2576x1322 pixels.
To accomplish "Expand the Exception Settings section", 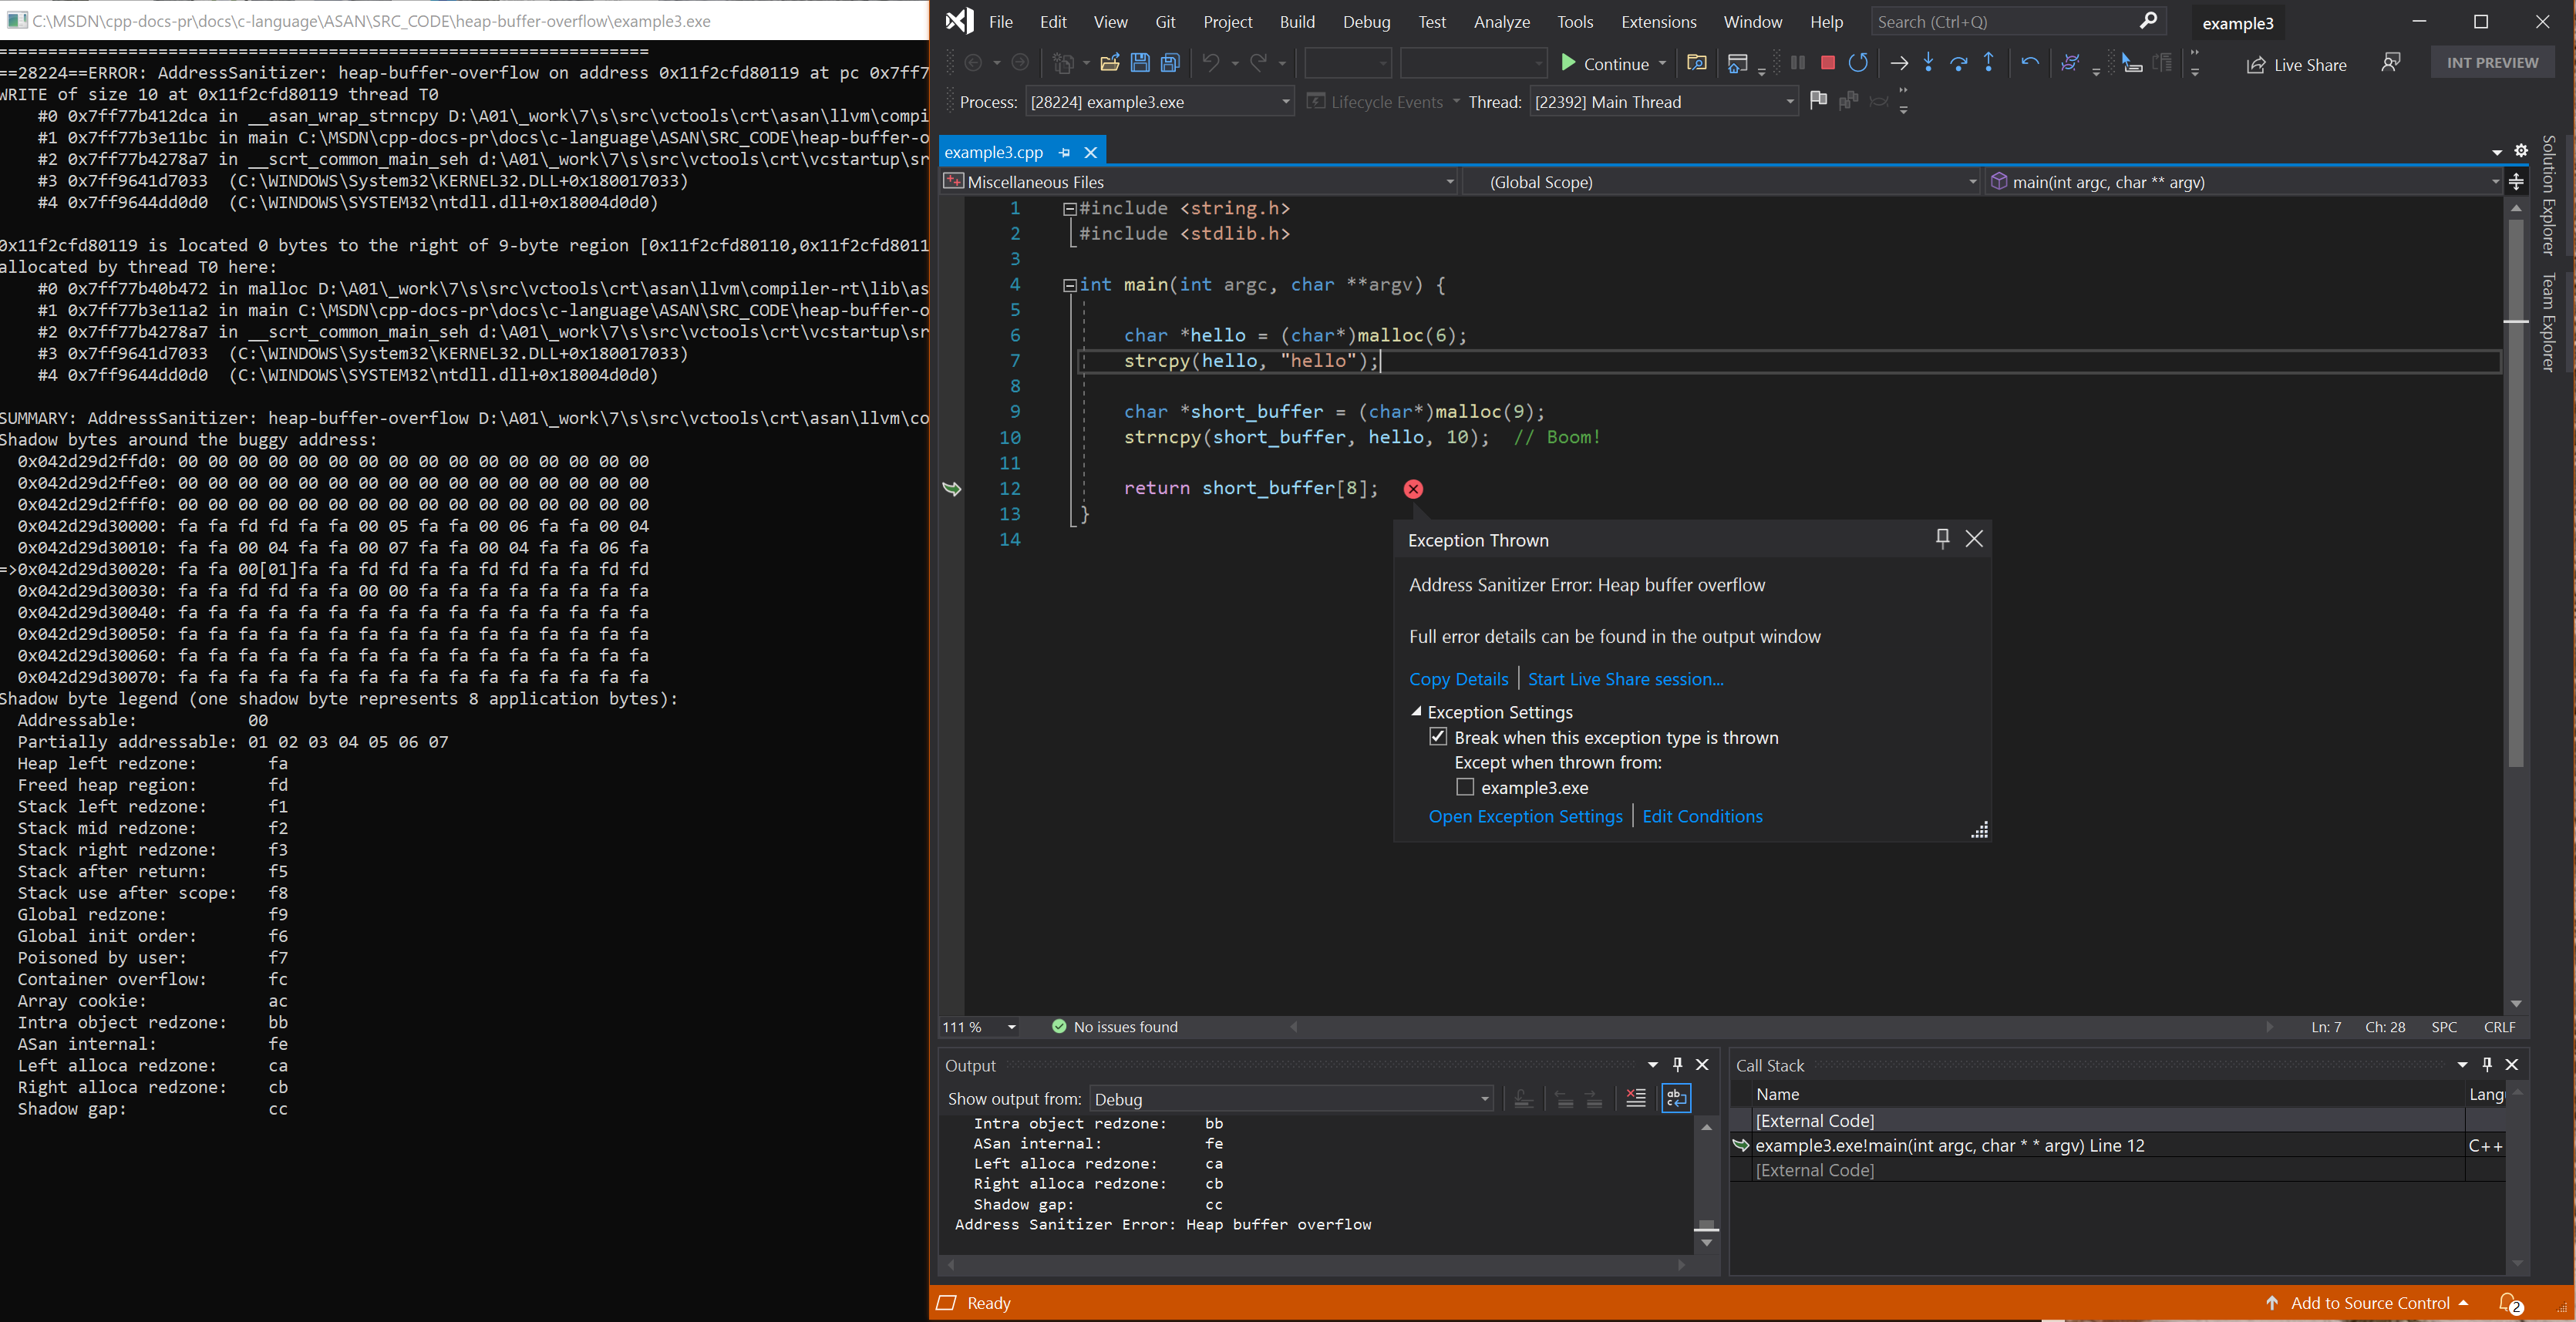I will click(x=1414, y=710).
